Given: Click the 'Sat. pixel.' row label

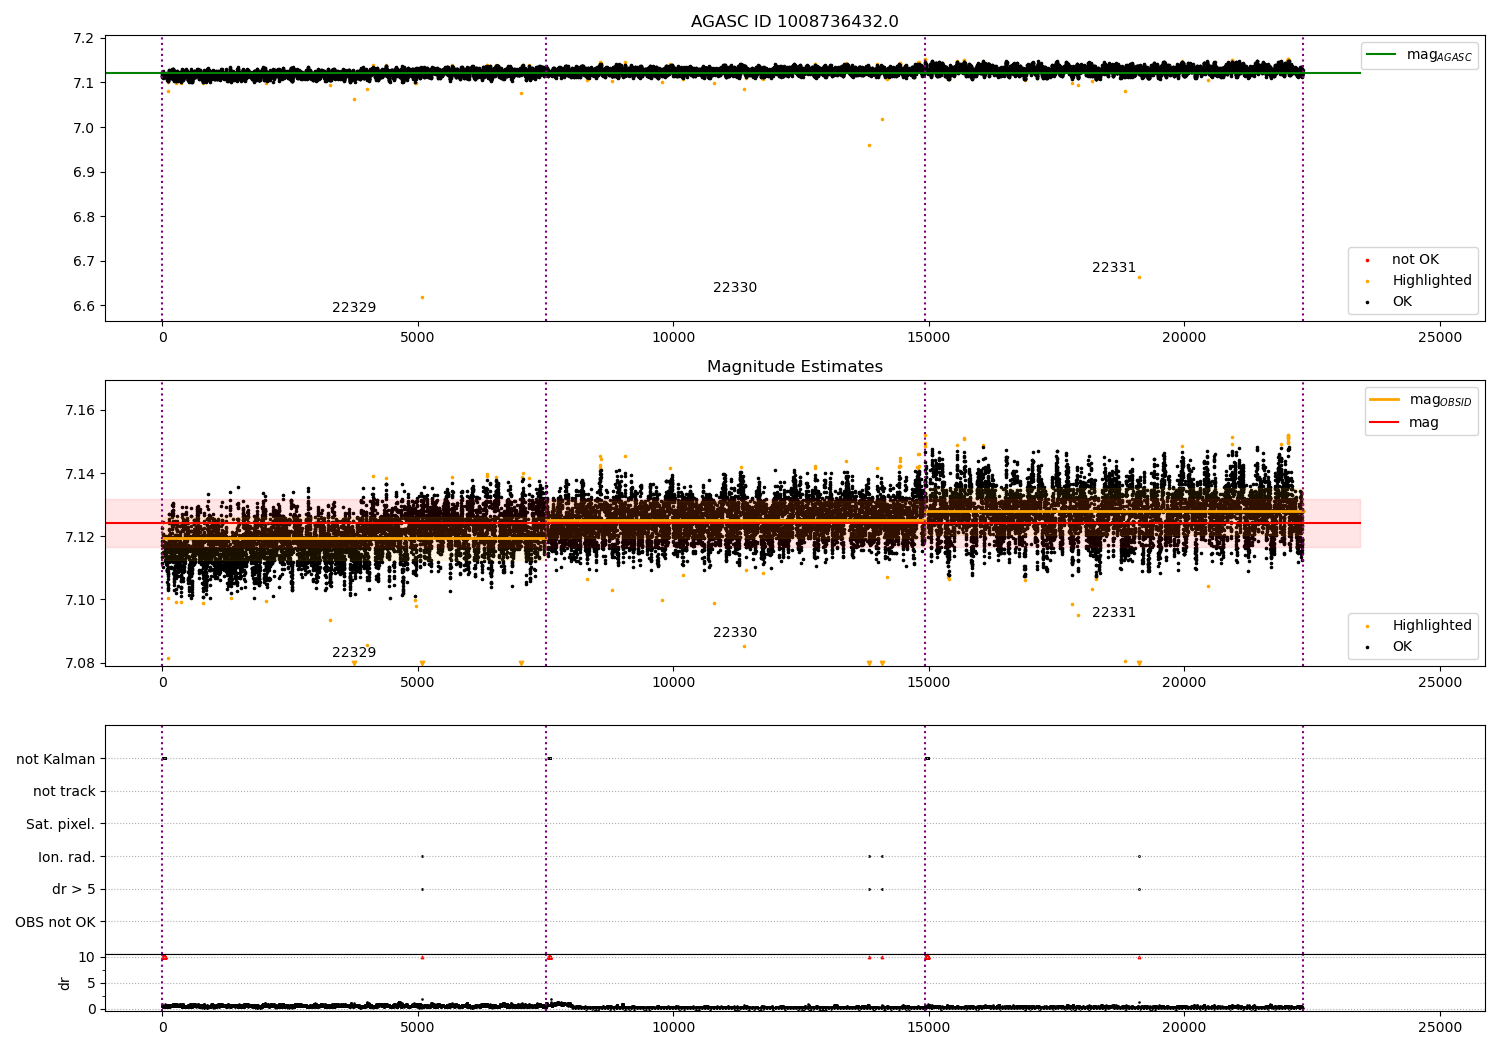Looking at the screenshot, I should pyautogui.click(x=61, y=825).
